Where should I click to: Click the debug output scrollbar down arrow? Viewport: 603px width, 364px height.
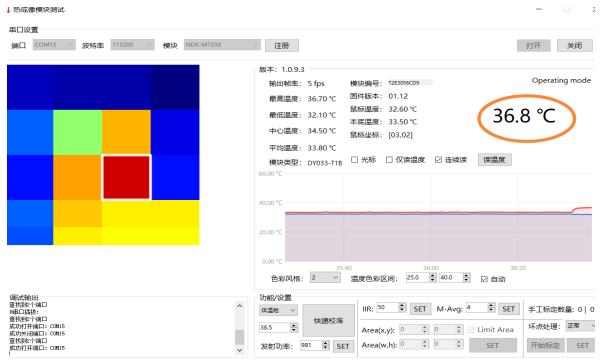click(240, 350)
